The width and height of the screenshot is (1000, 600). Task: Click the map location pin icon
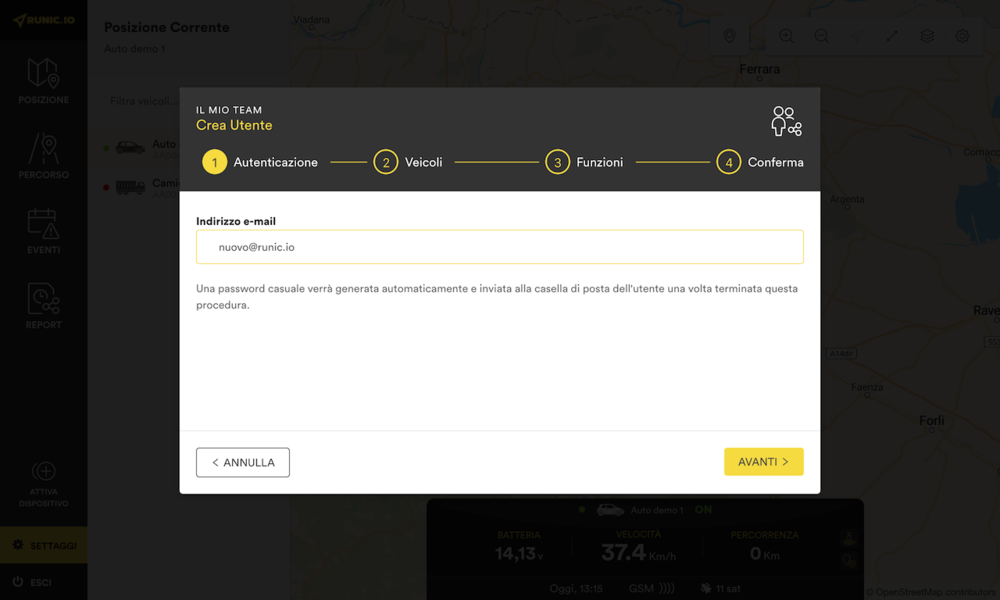[x=729, y=36]
